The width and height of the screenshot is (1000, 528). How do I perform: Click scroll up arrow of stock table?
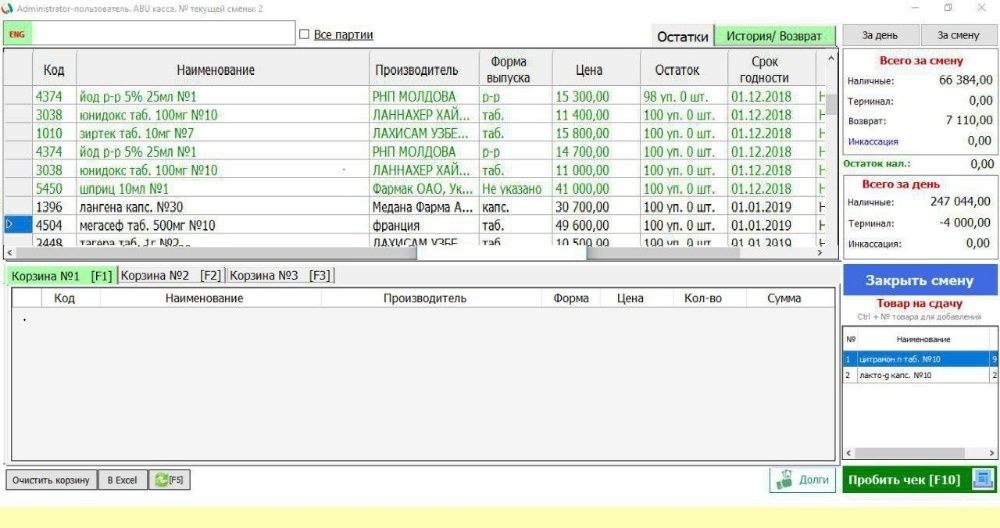831,58
